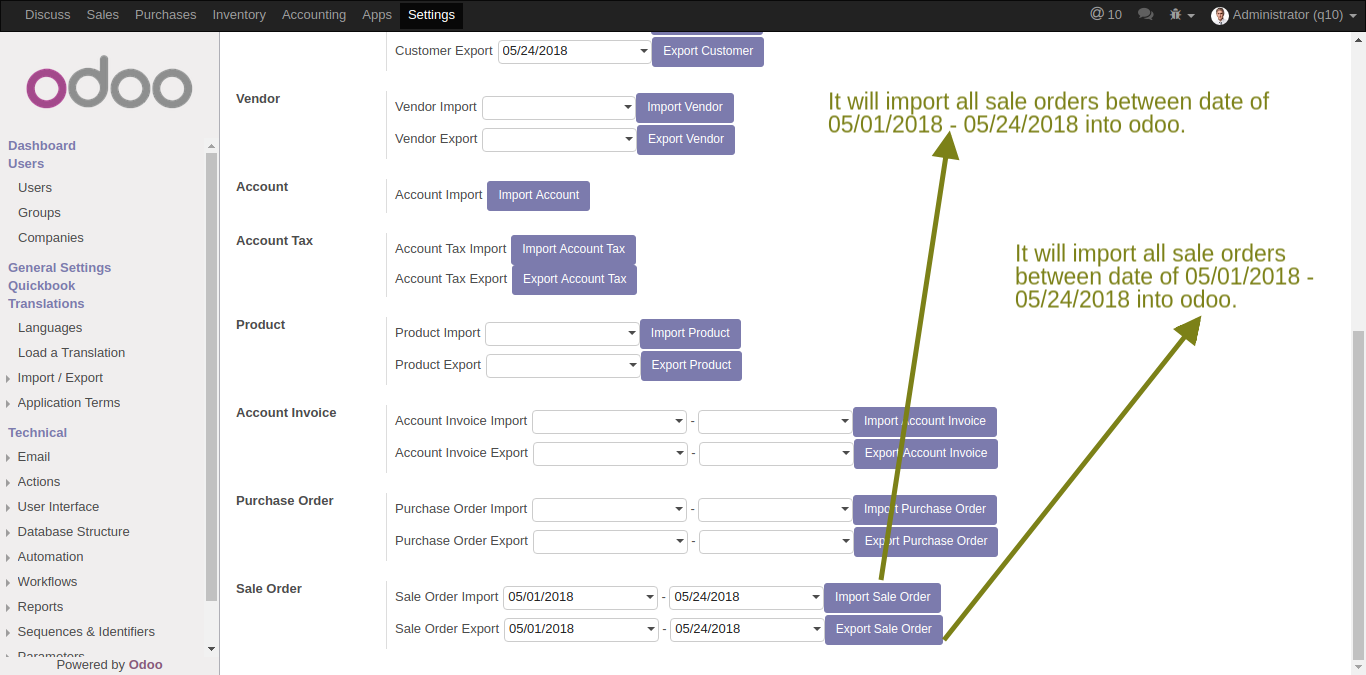Click the main page vertical scrollbar
Viewport: 1366px width, 675px height.
(1358, 495)
